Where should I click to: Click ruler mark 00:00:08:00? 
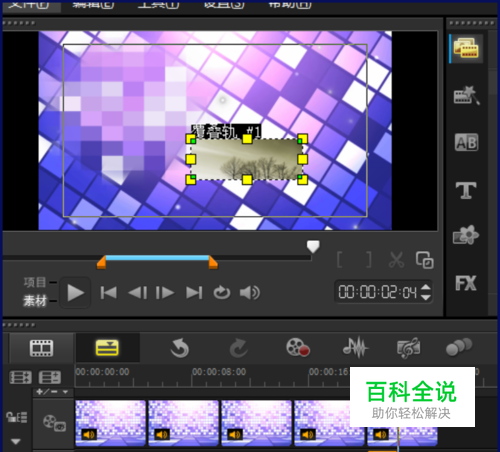click(x=219, y=372)
